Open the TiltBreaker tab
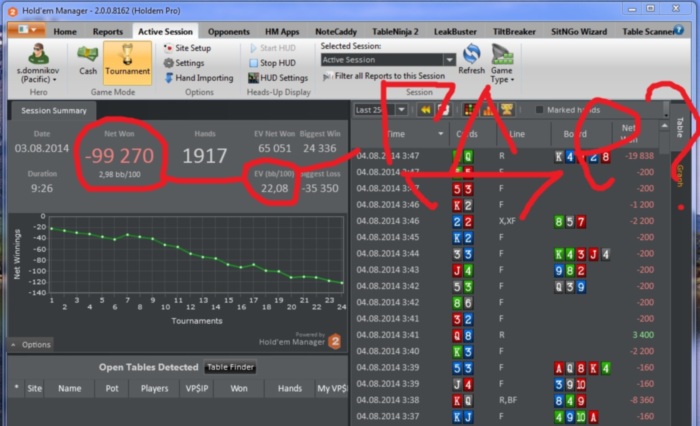Screen dimensions: 700x426 click(514, 32)
